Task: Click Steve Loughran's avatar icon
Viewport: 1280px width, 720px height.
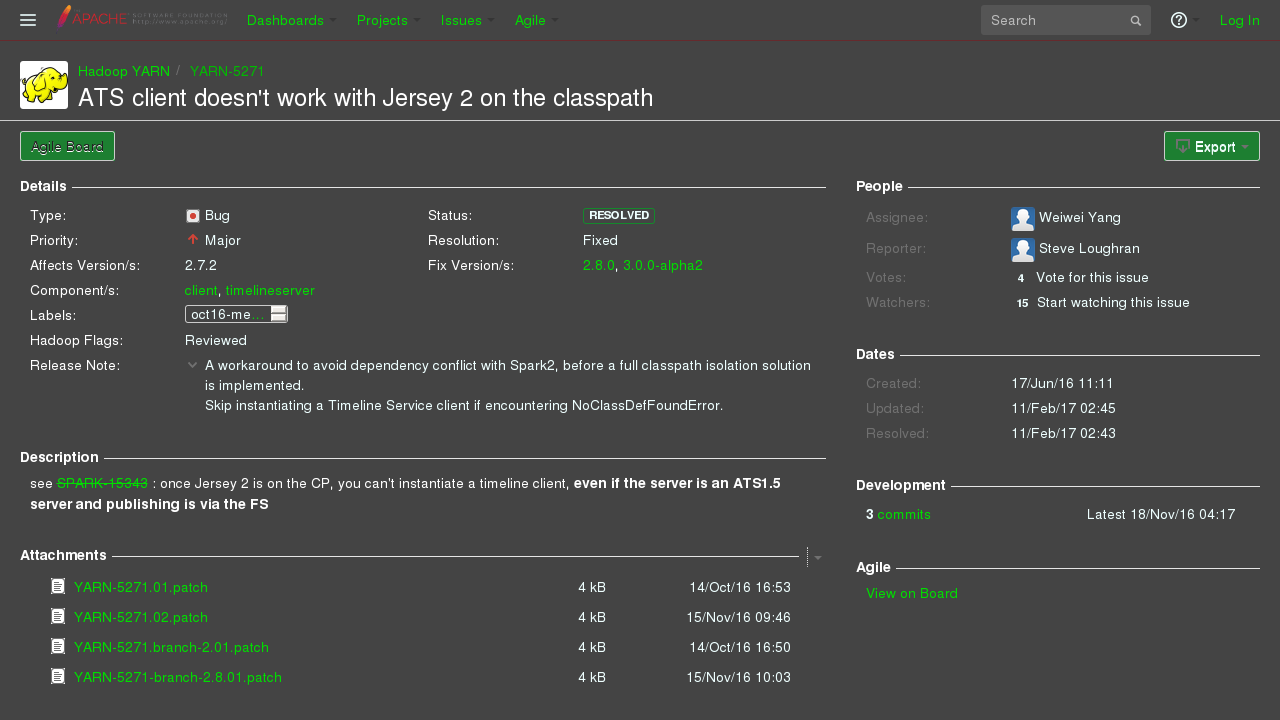Action: click(1023, 250)
